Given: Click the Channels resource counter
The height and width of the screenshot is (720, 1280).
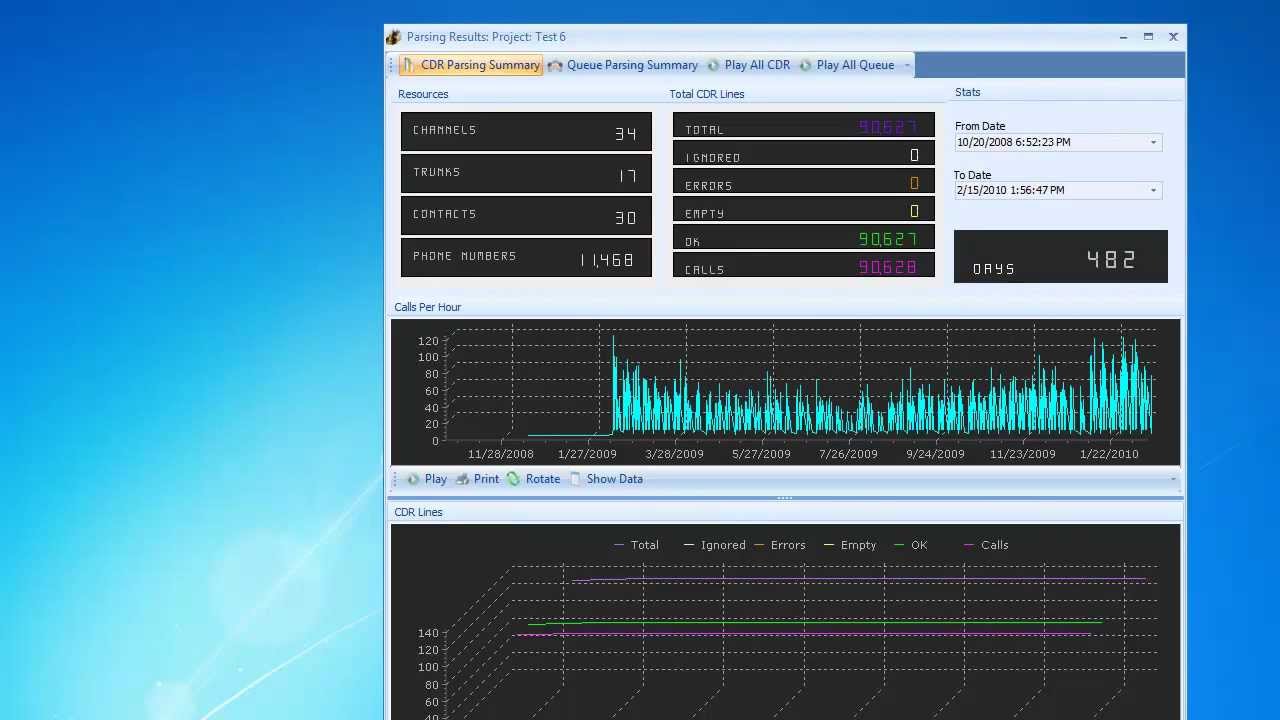Looking at the screenshot, I should click(526, 131).
